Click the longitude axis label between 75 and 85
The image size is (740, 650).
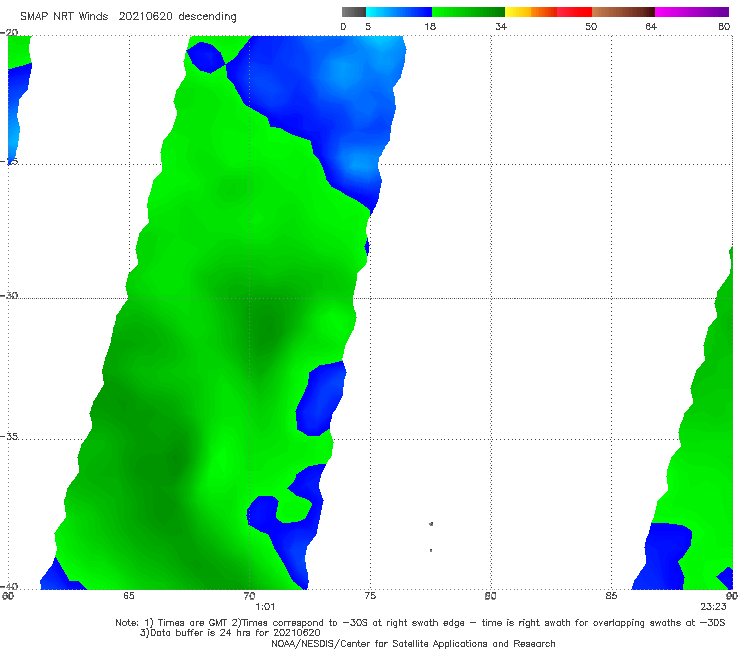(x=490, y=596)
